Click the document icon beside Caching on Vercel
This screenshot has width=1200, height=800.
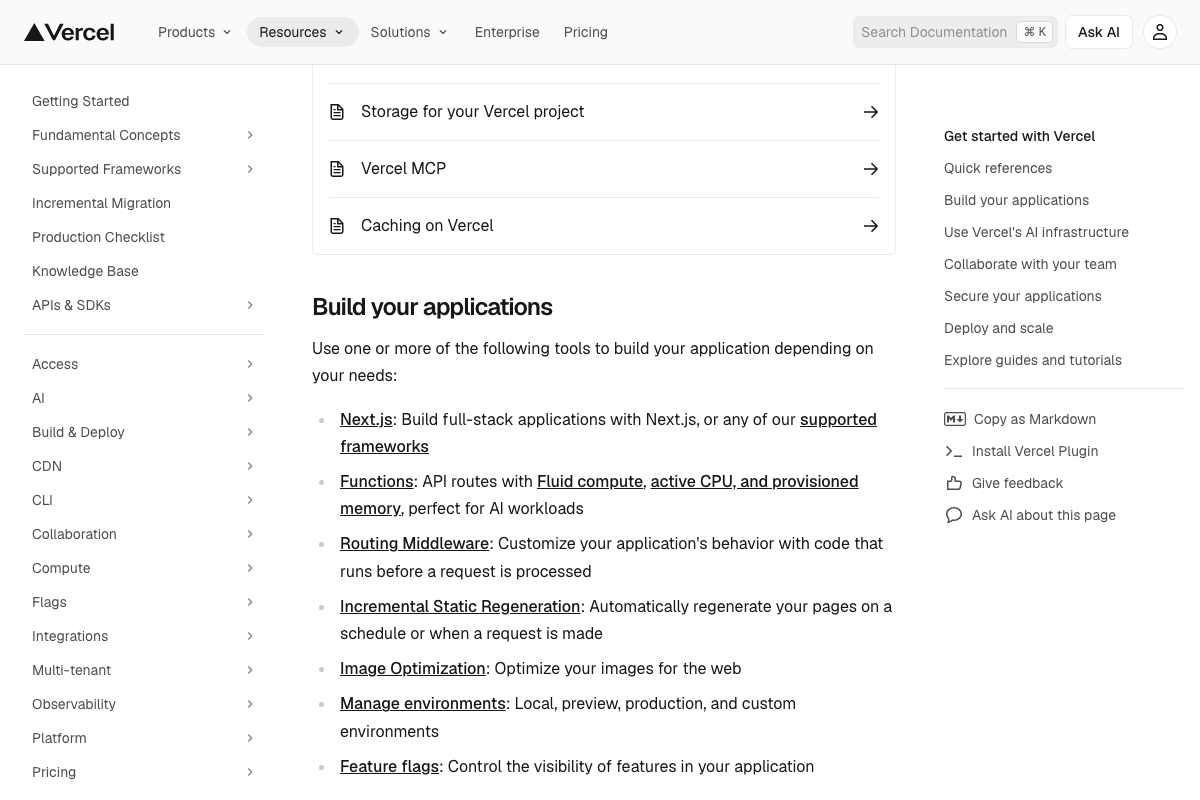click(337, 226)
